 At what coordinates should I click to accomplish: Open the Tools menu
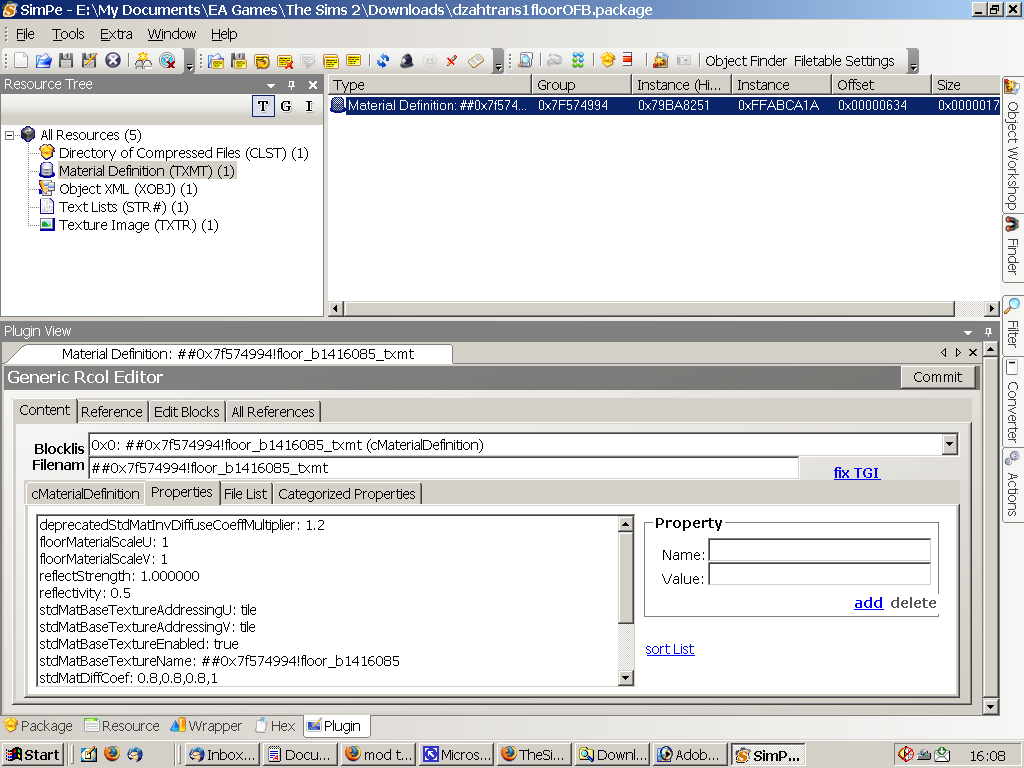[68, 34]
